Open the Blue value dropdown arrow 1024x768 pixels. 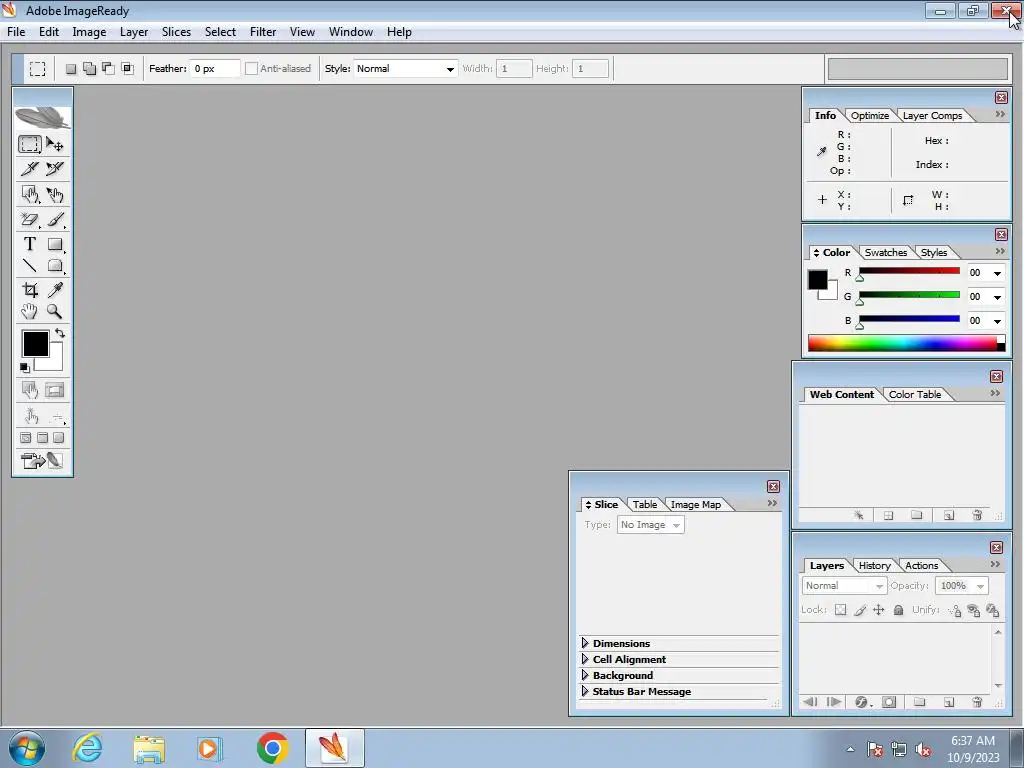pyautogui.click(x=997, y=321)
